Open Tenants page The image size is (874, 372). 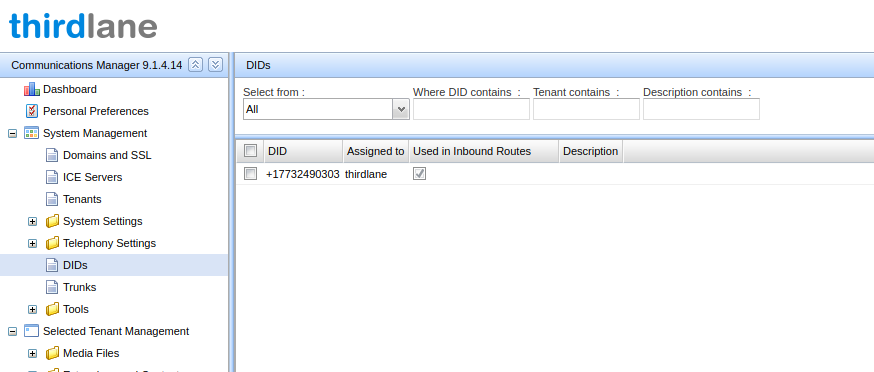click(x=82, y=199)
